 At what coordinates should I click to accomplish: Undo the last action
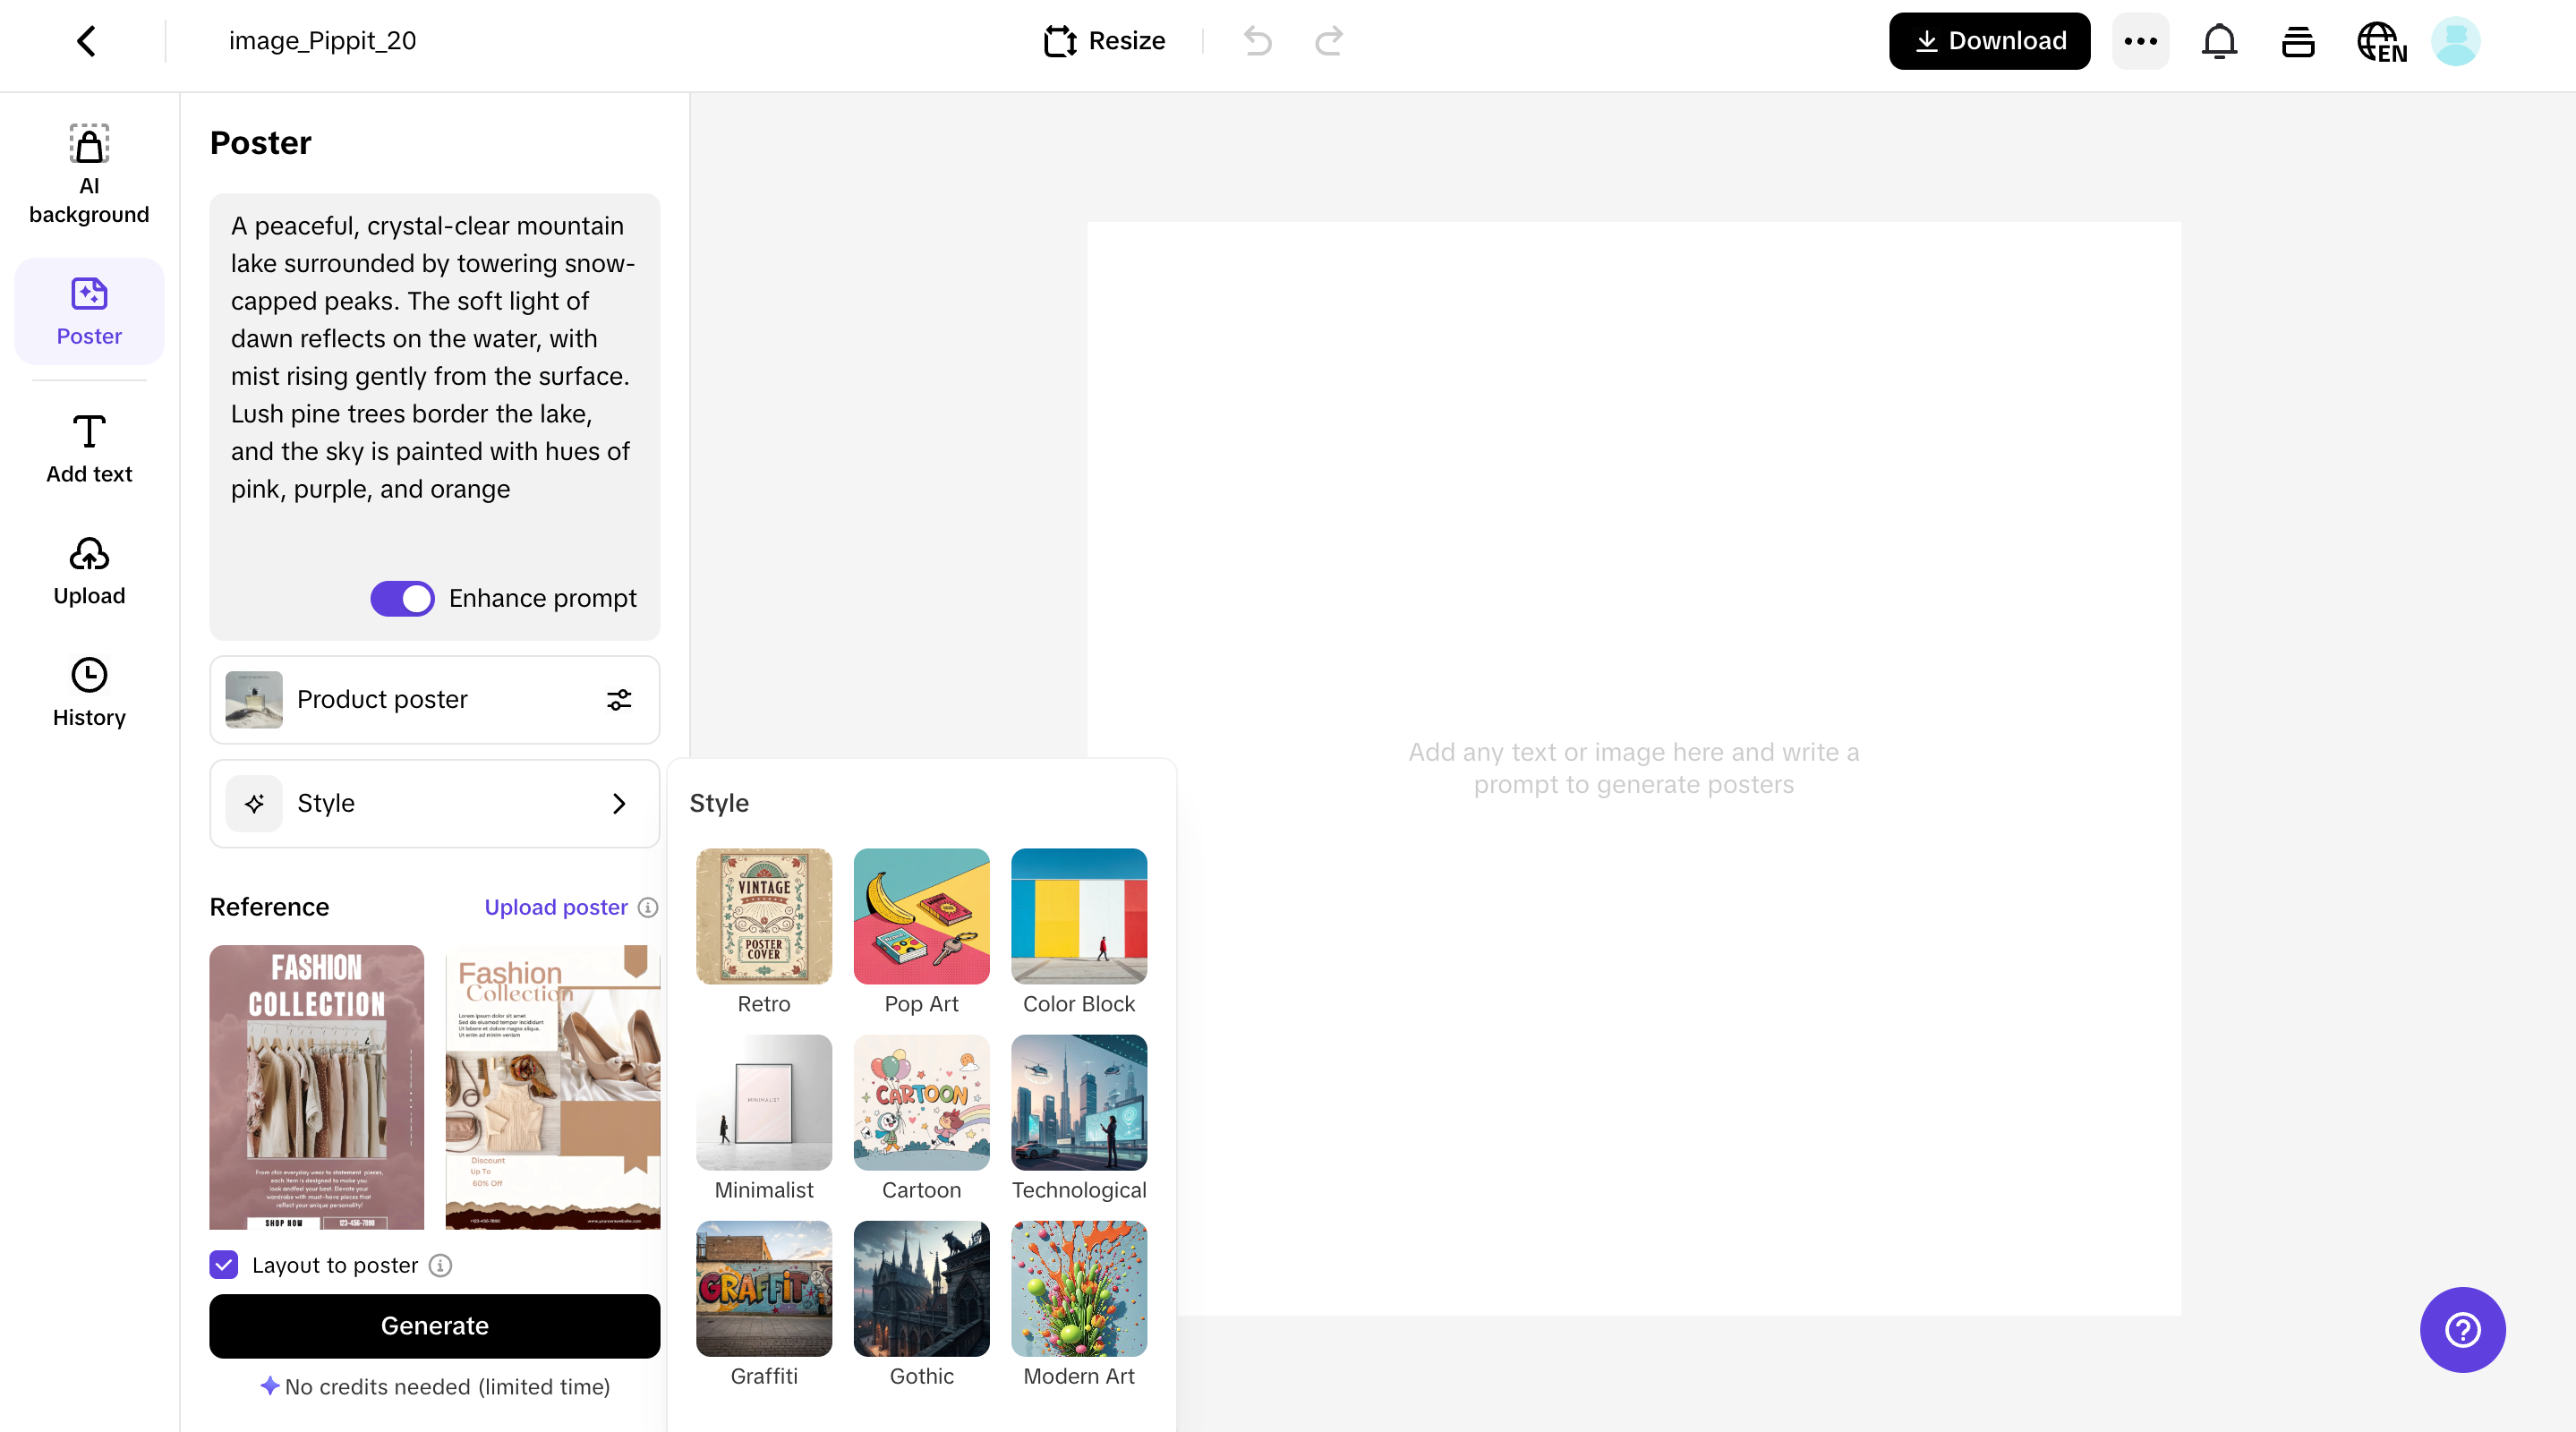tap(1257, 41)
